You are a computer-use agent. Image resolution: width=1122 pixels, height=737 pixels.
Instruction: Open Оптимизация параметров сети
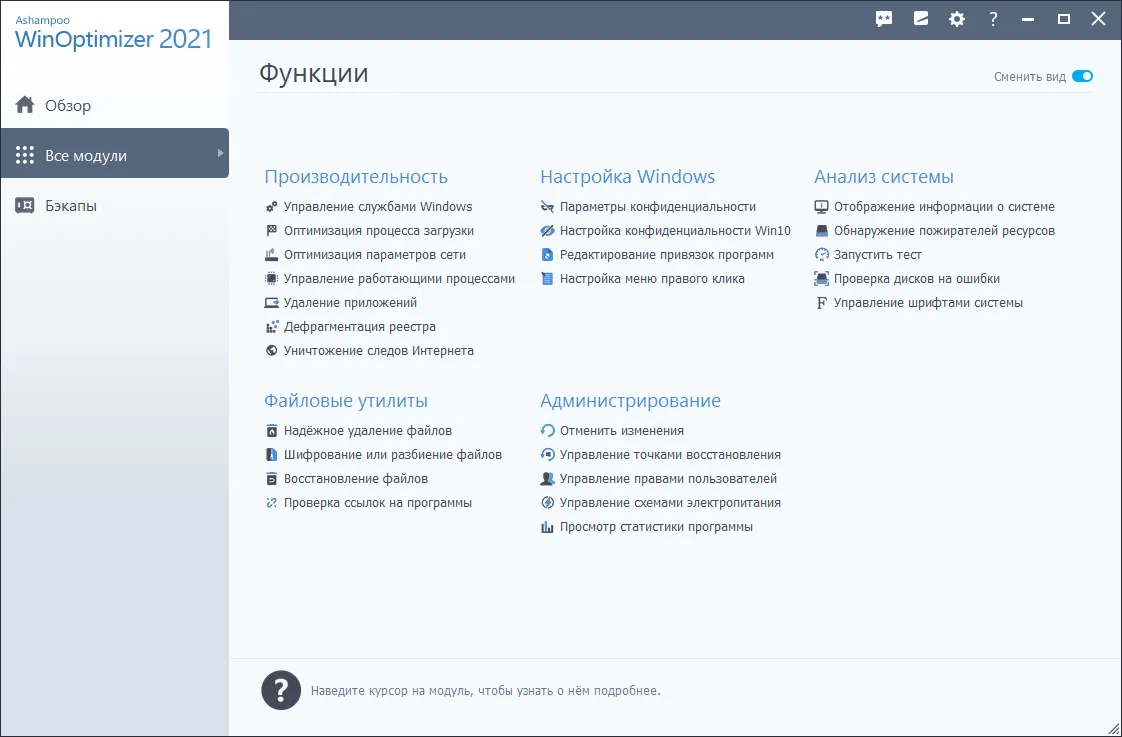375,255
